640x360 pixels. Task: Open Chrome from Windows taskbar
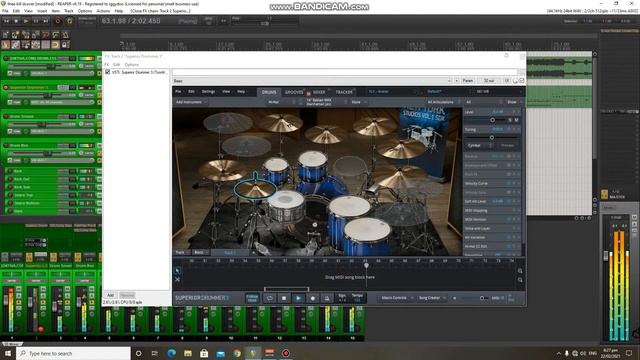point(237,353)
